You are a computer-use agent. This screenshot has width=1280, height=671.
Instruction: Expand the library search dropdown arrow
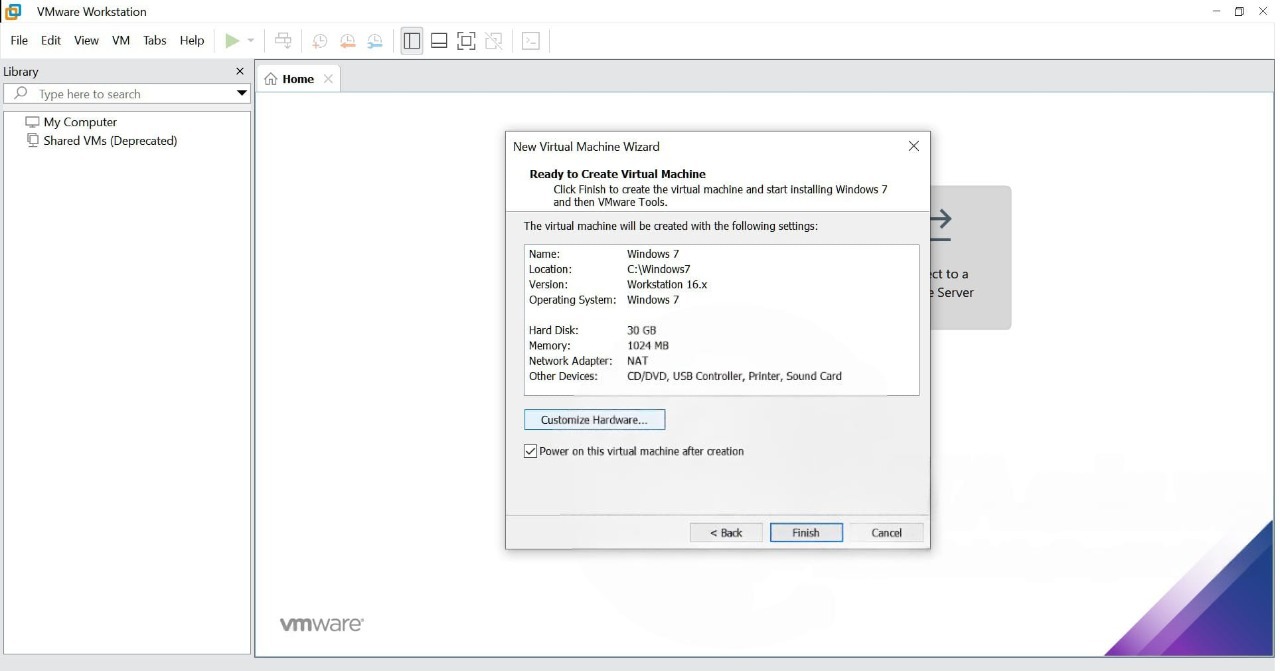coord(241,94)
